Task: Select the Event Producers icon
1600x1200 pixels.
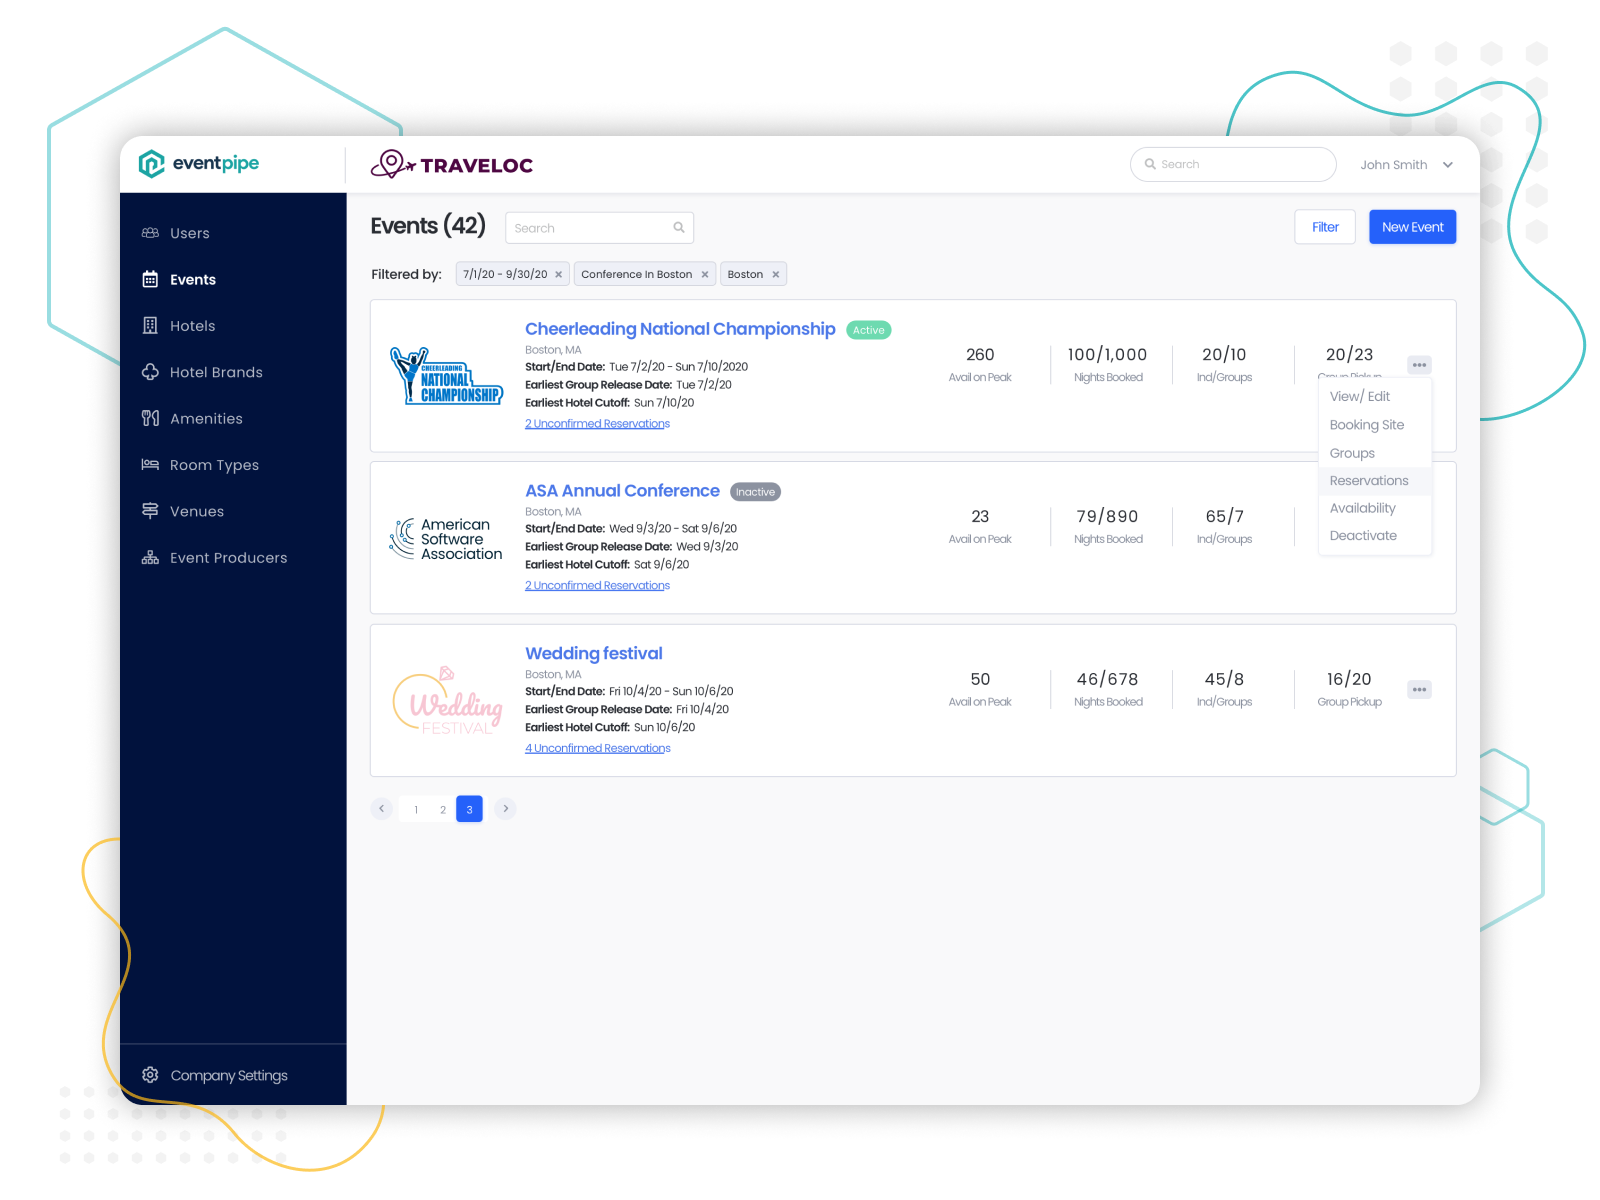Action: click(150, 557)
